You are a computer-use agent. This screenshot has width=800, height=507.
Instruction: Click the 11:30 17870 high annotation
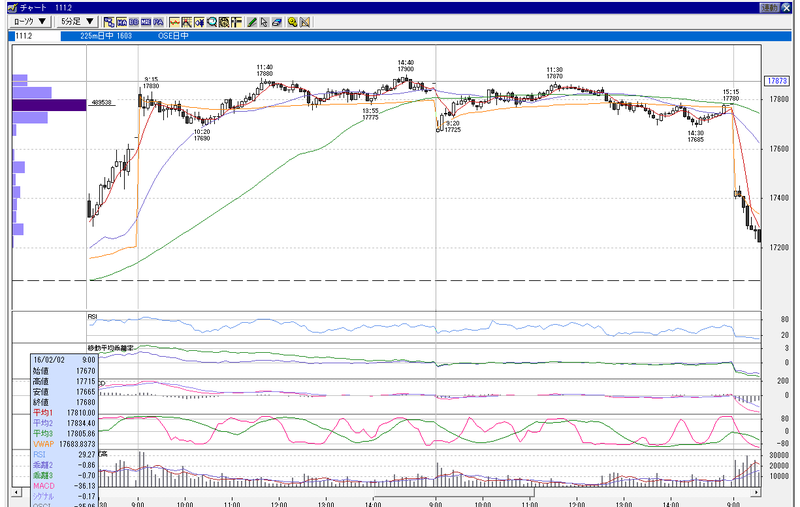point(555,73)
